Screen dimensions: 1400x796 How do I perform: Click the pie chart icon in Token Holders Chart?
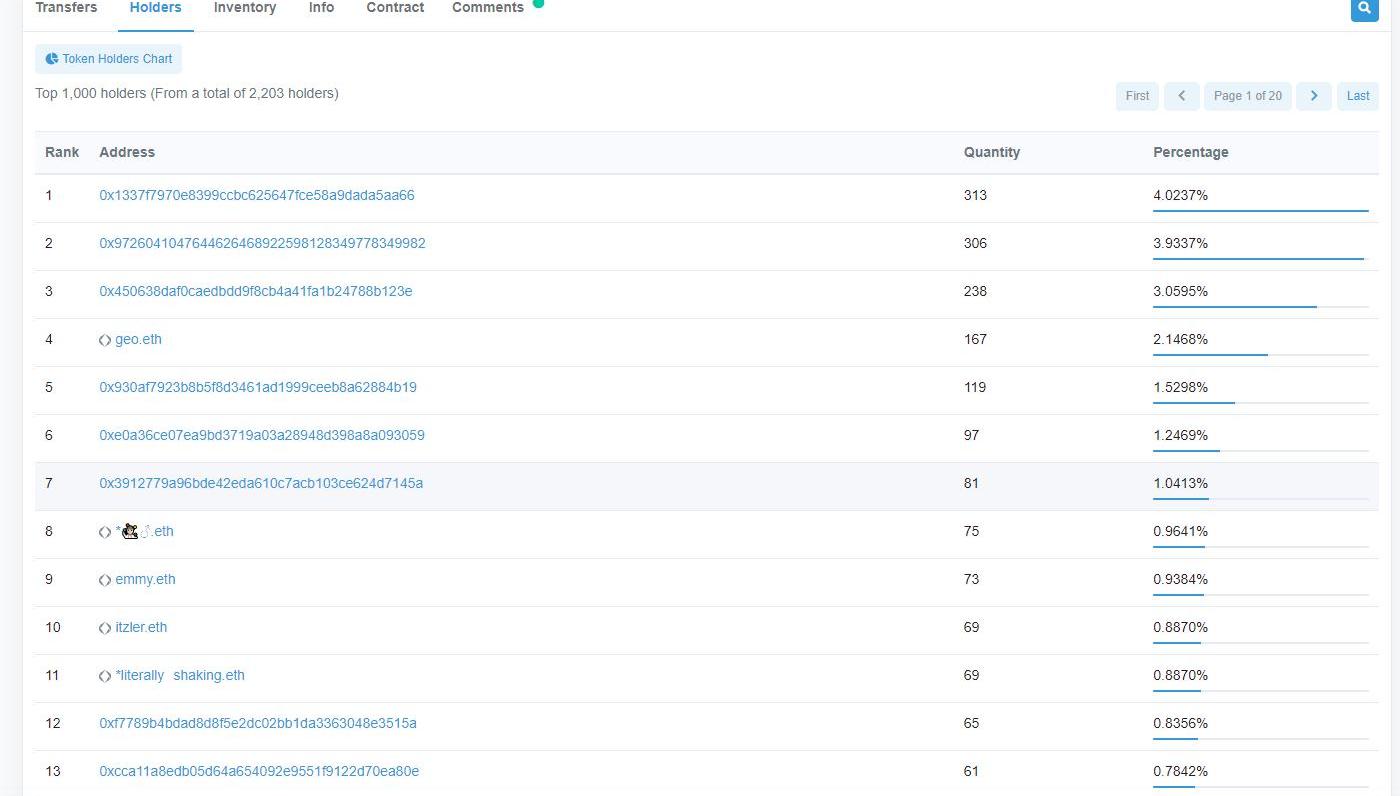[x=52, y=59]
